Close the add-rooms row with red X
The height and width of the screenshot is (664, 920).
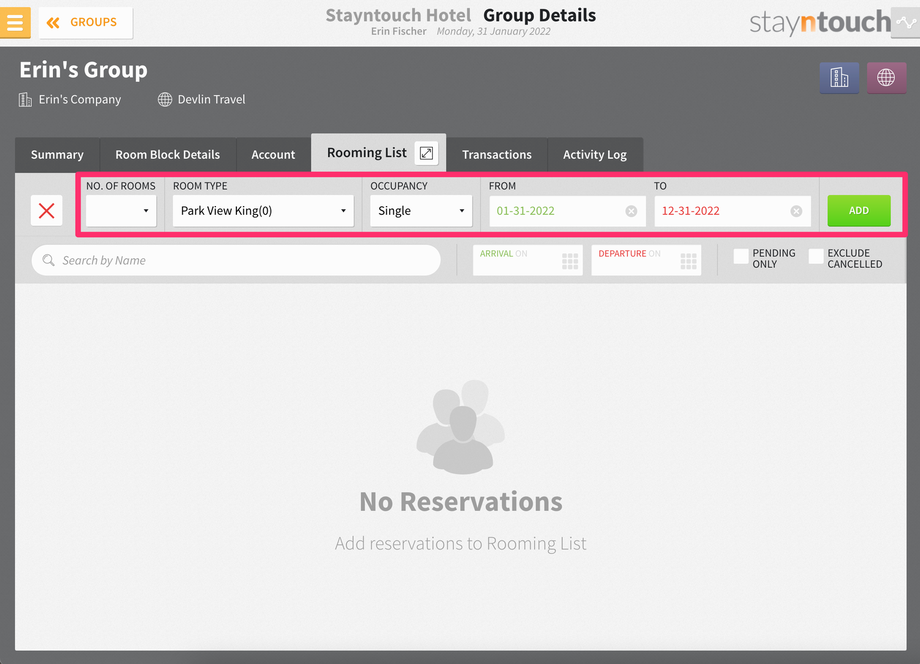[x=46, y=211]
